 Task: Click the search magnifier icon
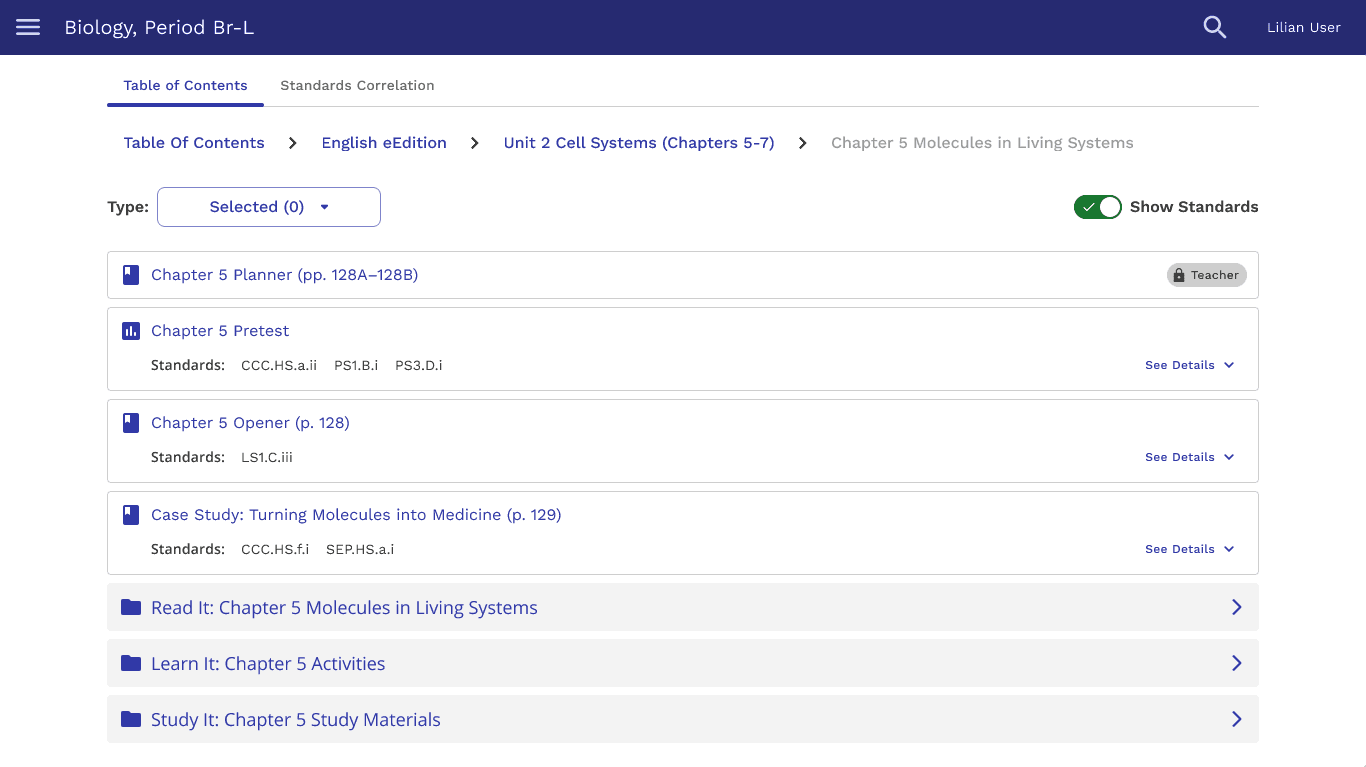[x=1214, y=27]
